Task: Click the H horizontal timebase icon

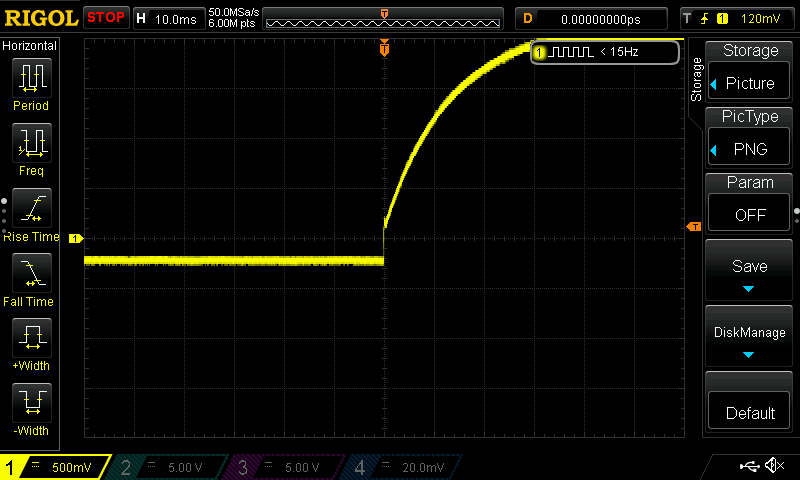Action: [x=141, y=19]
